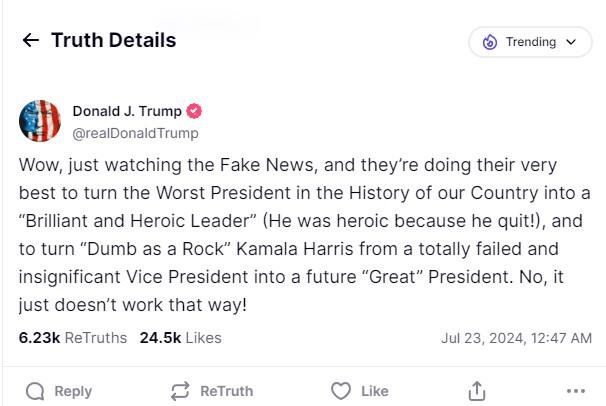
Task: Click the red verified badge
Action: tap(195, 111)
